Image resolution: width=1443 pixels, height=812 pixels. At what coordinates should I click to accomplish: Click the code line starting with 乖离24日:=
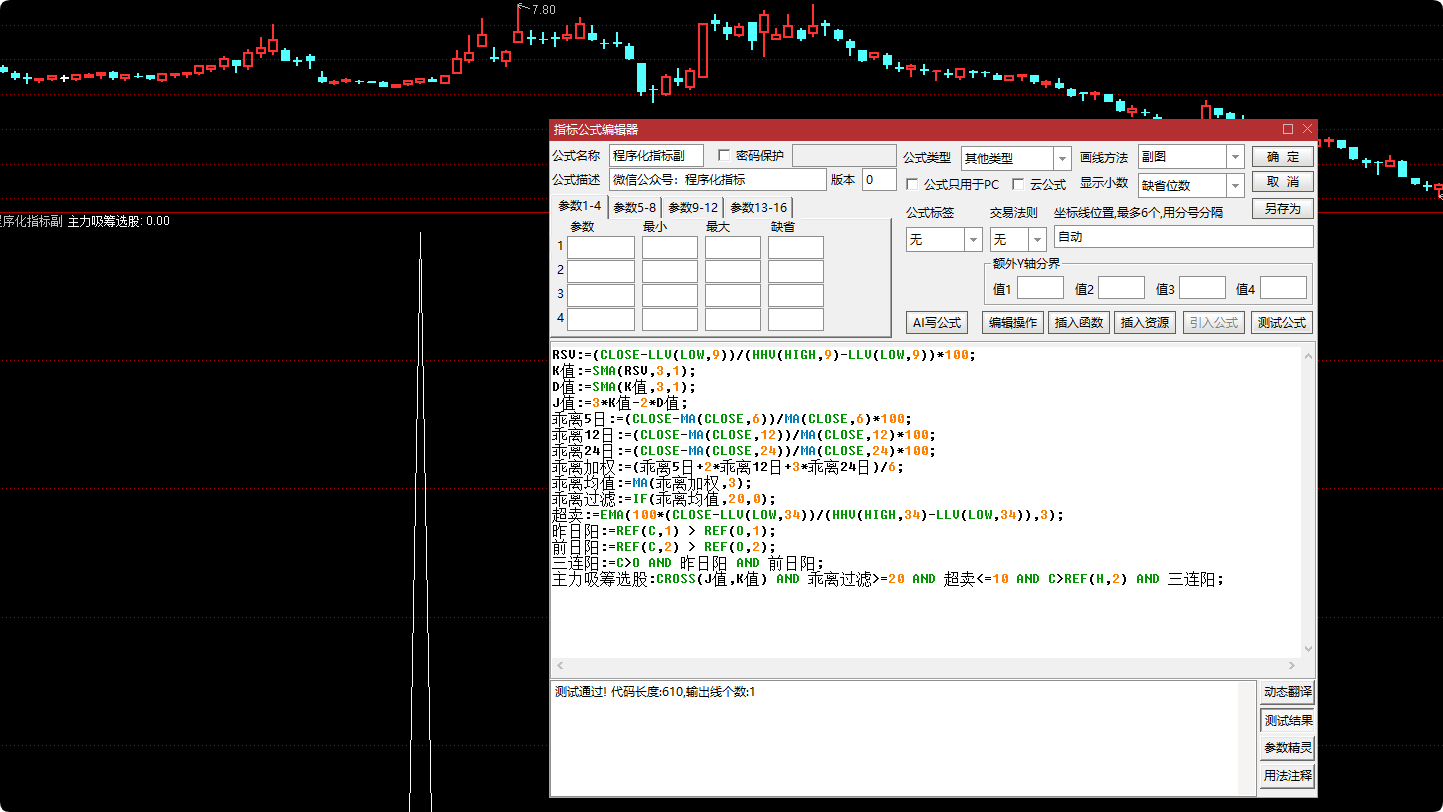(x=743, y=451)
